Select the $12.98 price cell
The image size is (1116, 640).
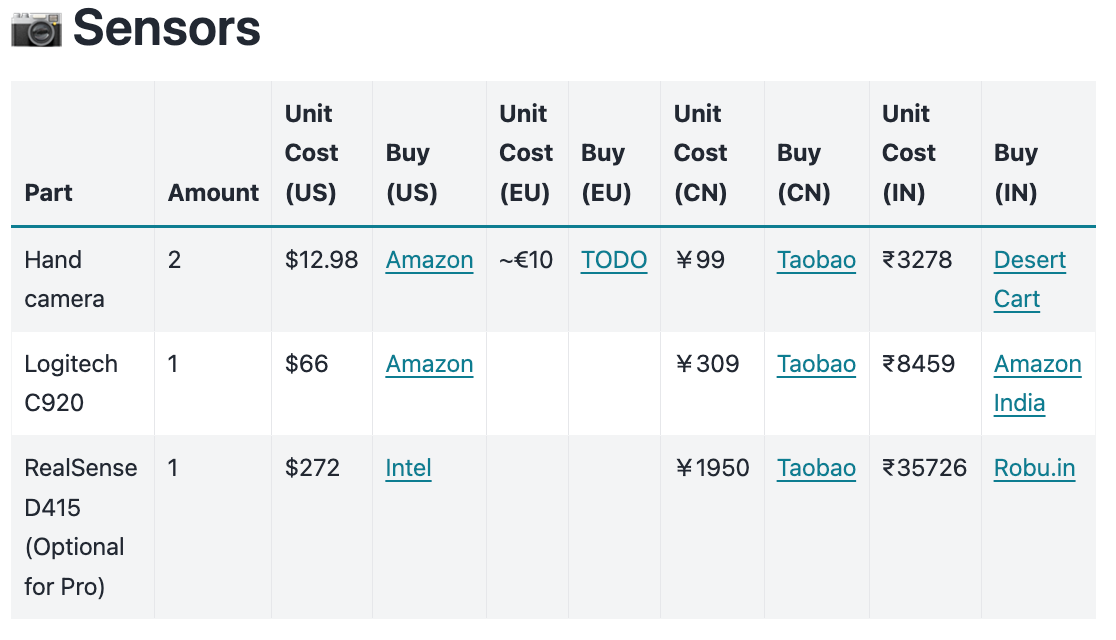[x=321, y=260]
